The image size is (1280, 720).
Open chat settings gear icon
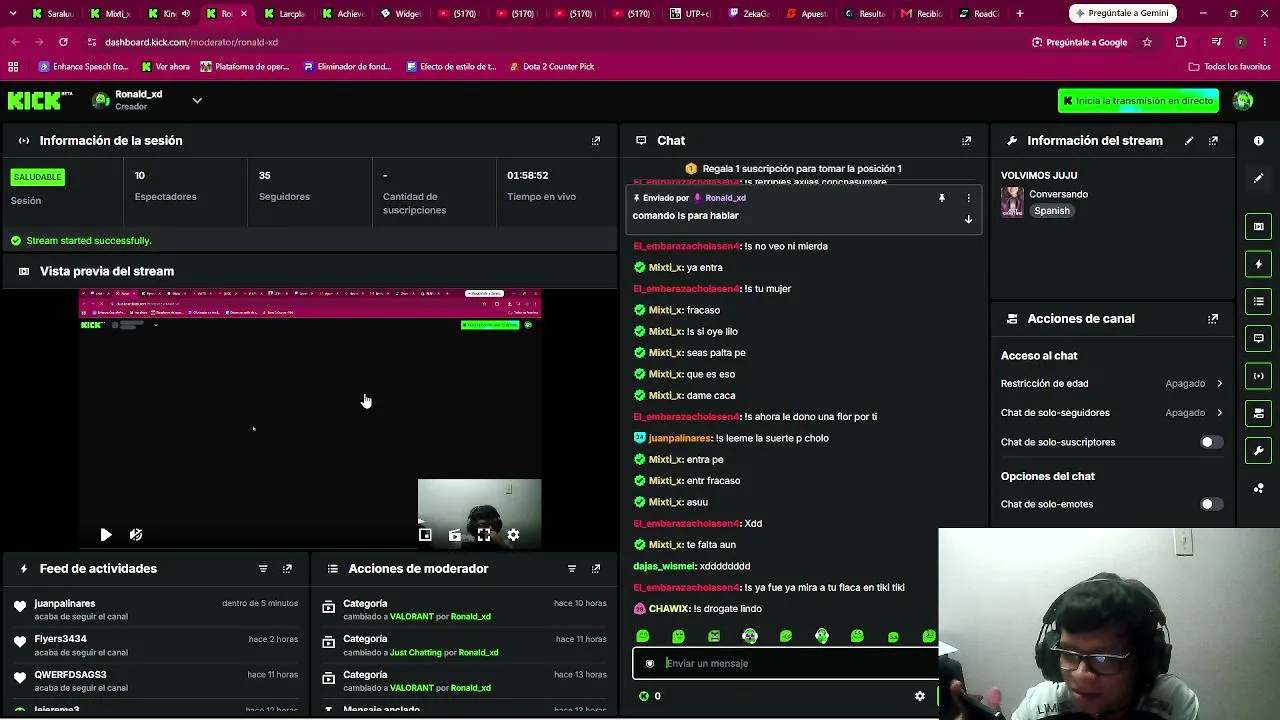pos(920,696)
